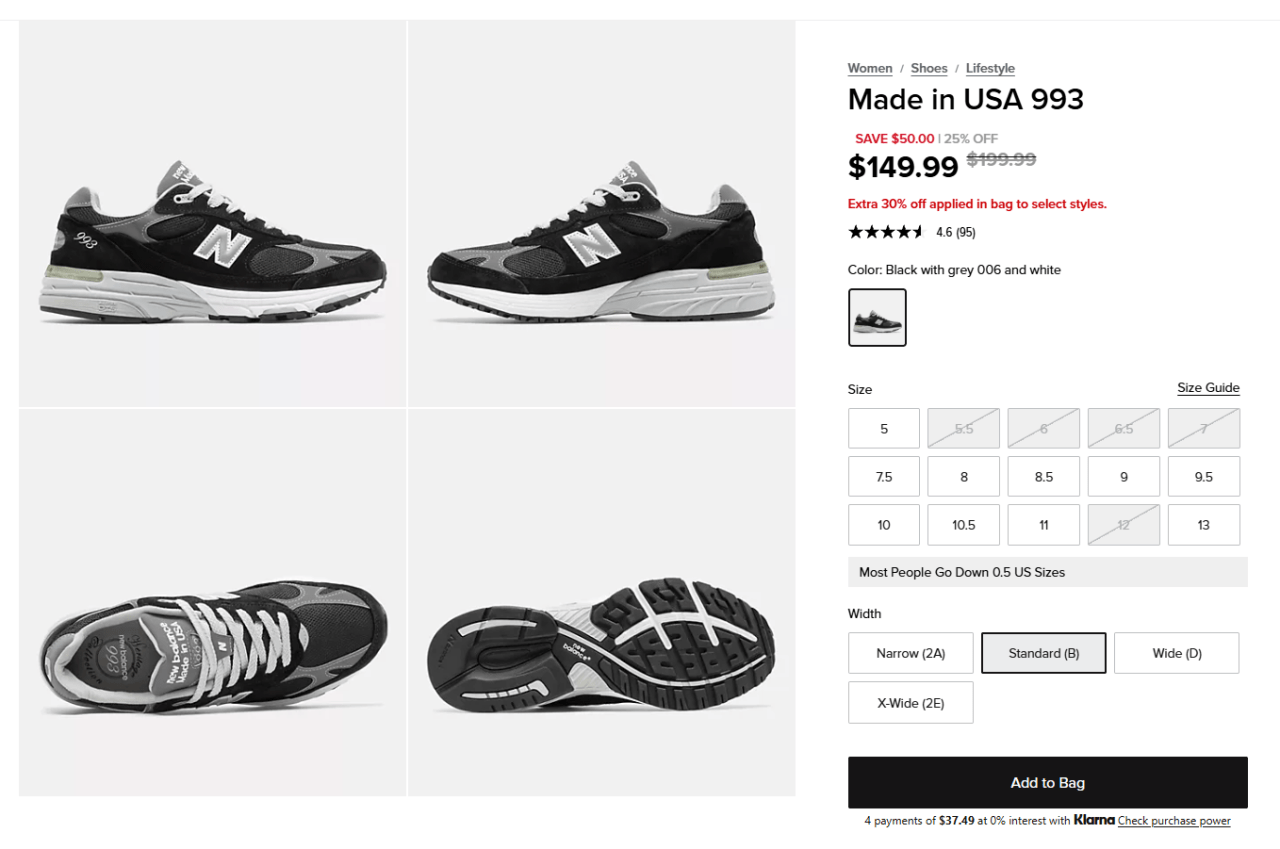The height and width of the screenshot is (849, 1280).
Task: Click the star rating icons
Action: tap(886, 232)
